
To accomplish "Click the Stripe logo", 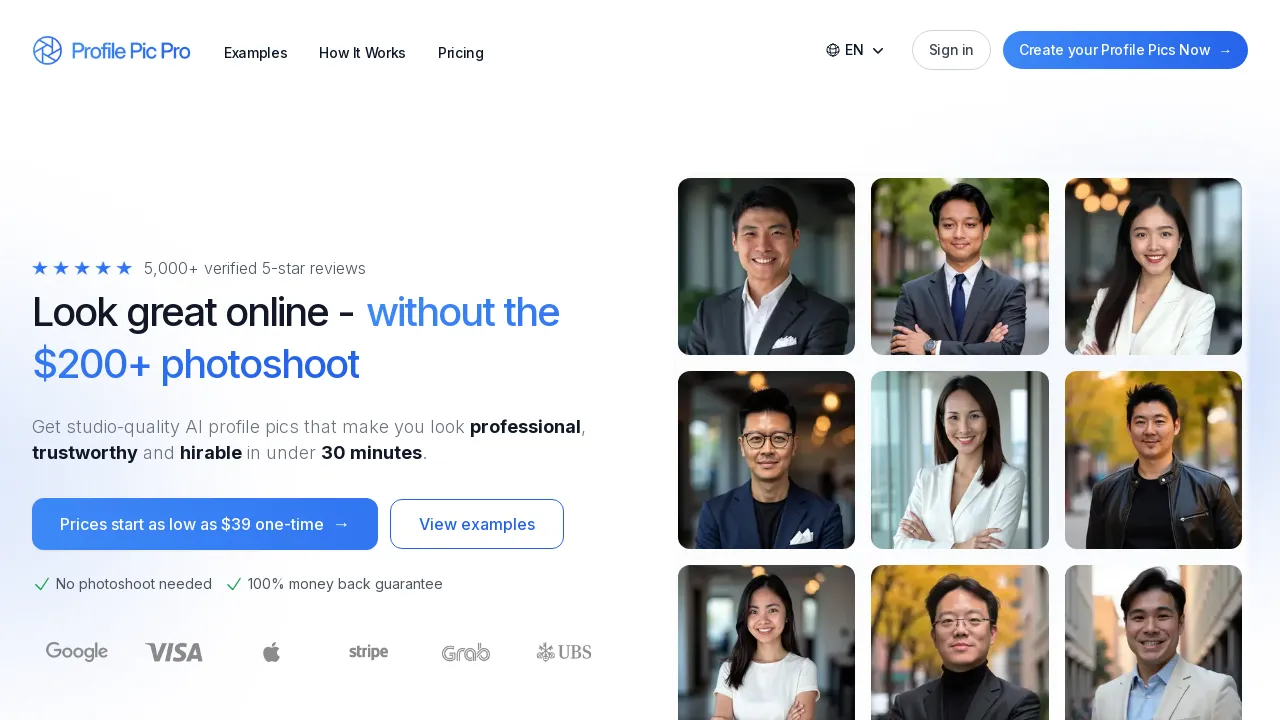I will 368,651.
